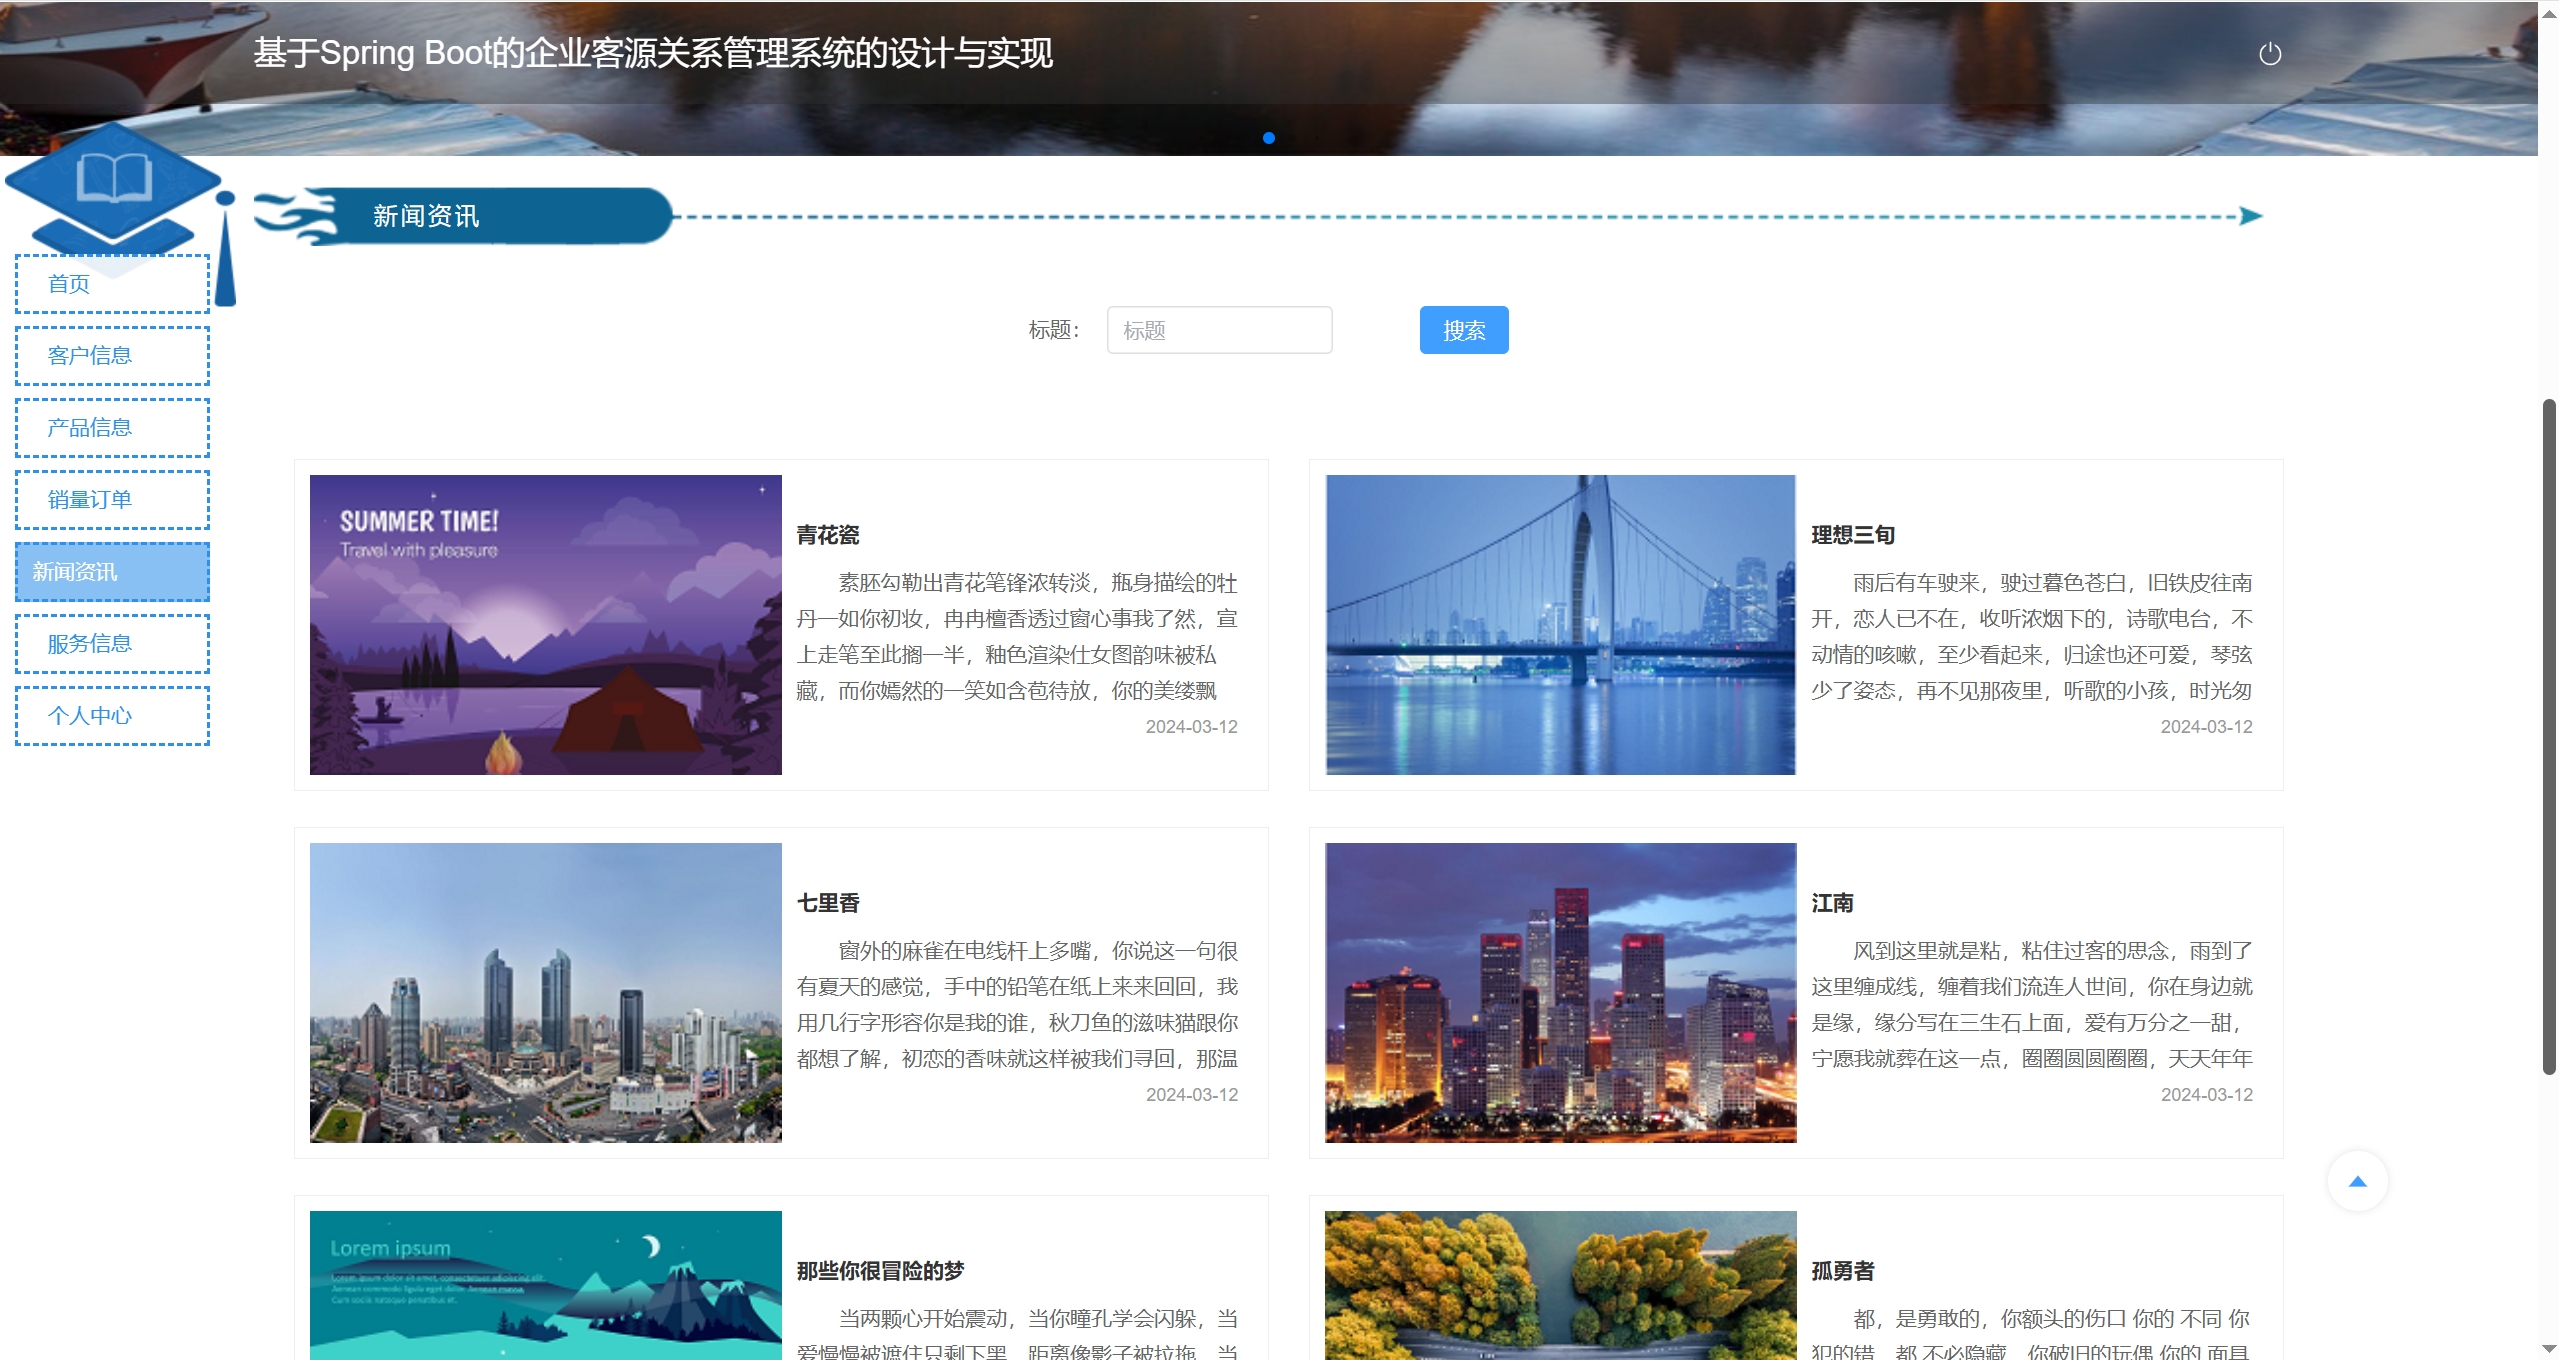Click the 理想三旬 article excerpt text
Viewport: 2559px width, 1360px height.
tap(2032, 637)
